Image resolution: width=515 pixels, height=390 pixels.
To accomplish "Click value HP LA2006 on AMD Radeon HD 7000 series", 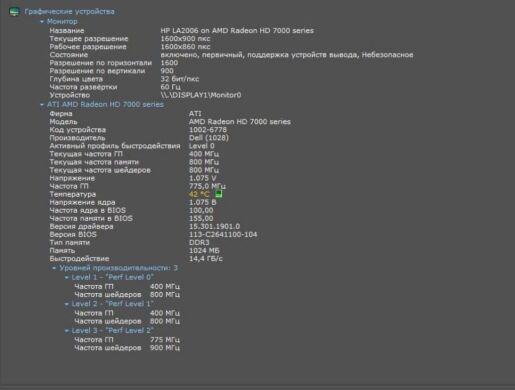I will (237, 31).
